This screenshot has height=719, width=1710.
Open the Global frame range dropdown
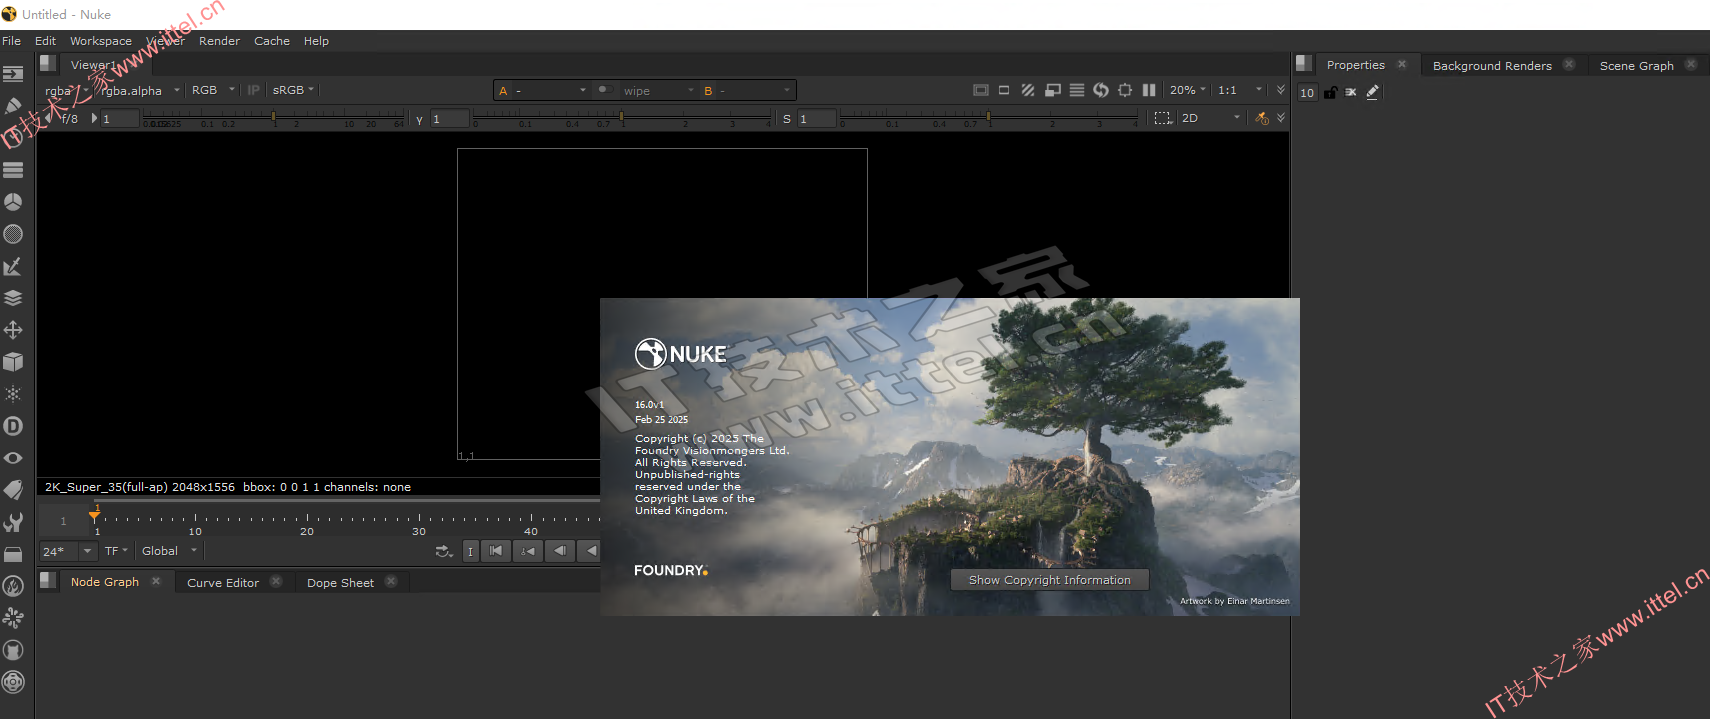pyautogui.click(x=169, y=551)
